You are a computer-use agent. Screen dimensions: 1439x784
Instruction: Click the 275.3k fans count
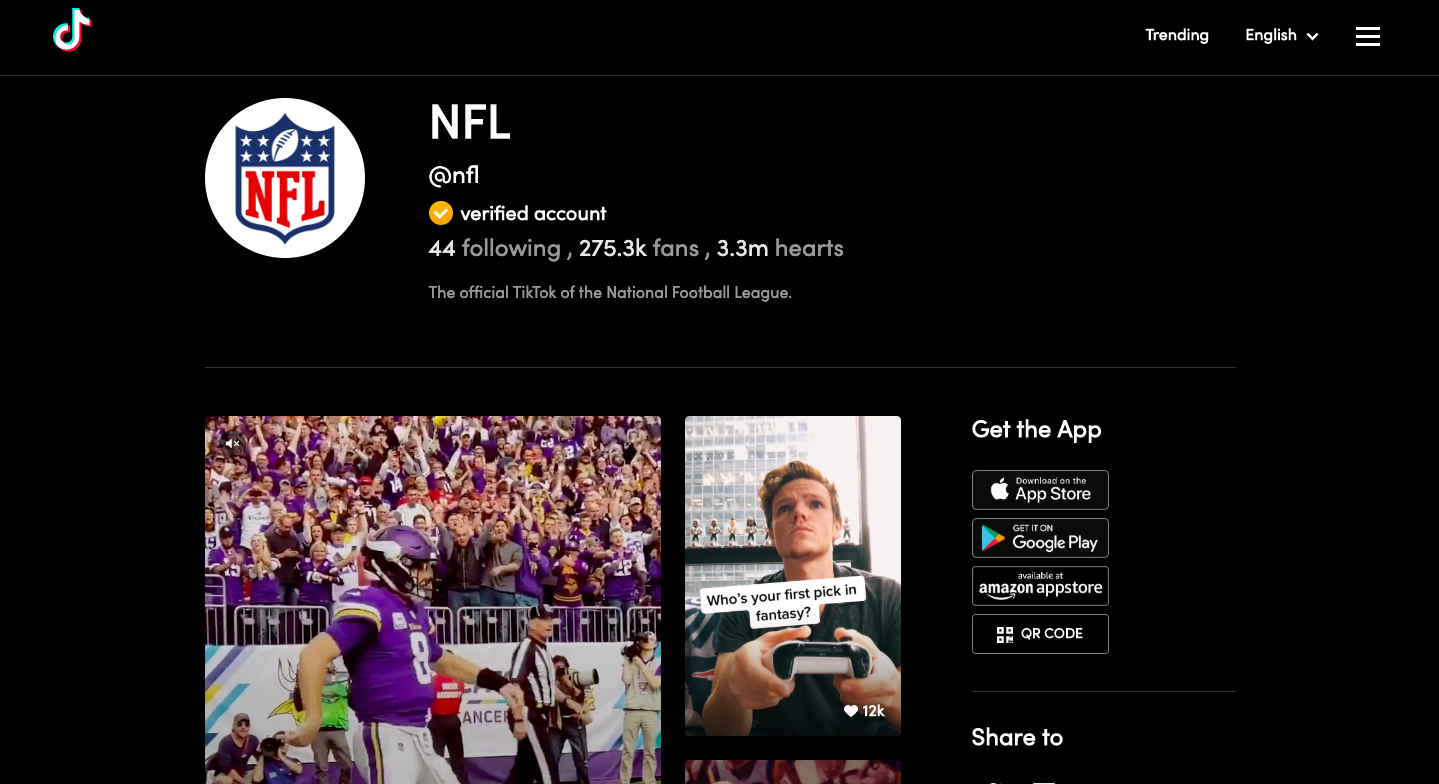639,248
